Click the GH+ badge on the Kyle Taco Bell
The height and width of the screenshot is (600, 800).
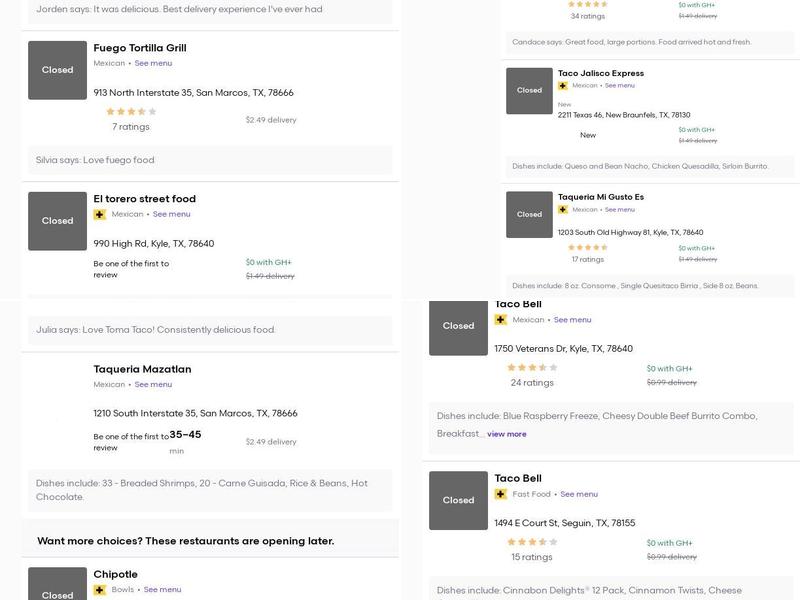[x=501, y=320]
